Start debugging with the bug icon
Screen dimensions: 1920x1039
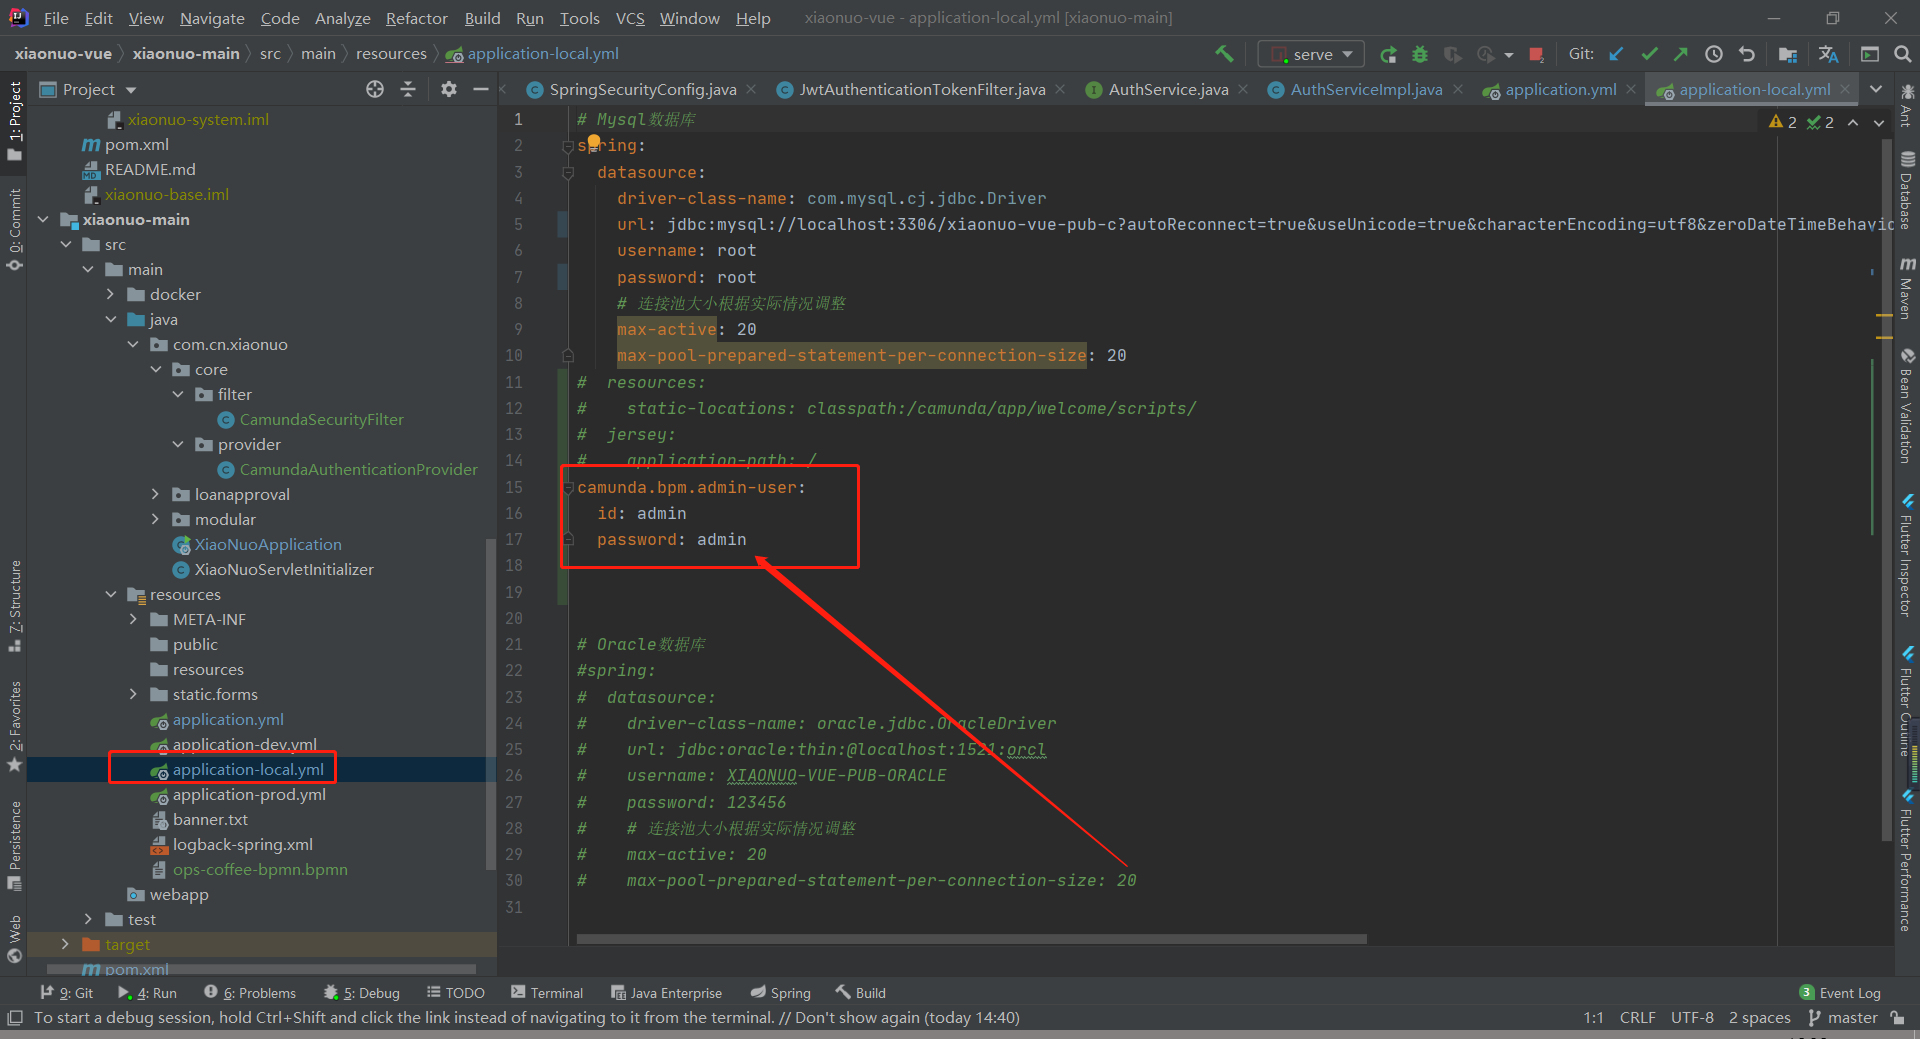click(x=1420, y=54)
